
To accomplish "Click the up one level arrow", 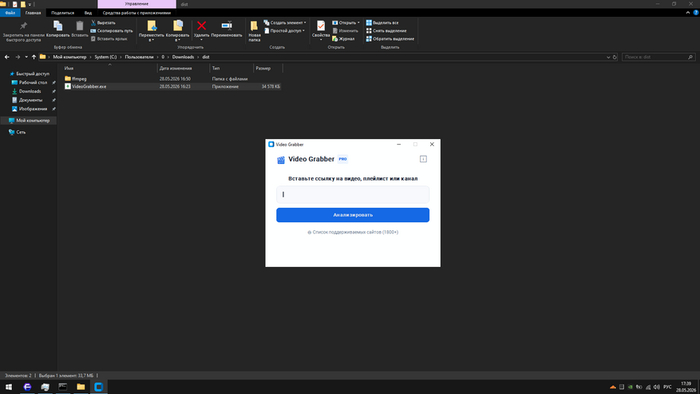I will [34, 57].
